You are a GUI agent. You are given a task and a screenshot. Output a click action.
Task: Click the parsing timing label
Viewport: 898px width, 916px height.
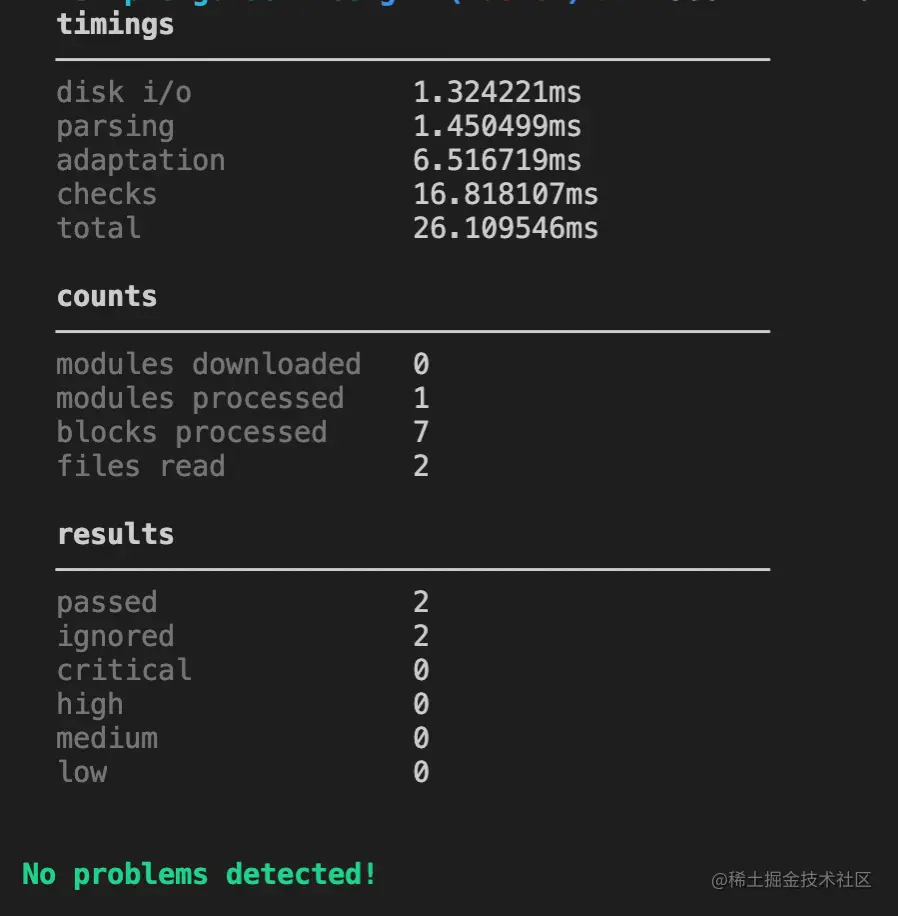tap(115, 127)
